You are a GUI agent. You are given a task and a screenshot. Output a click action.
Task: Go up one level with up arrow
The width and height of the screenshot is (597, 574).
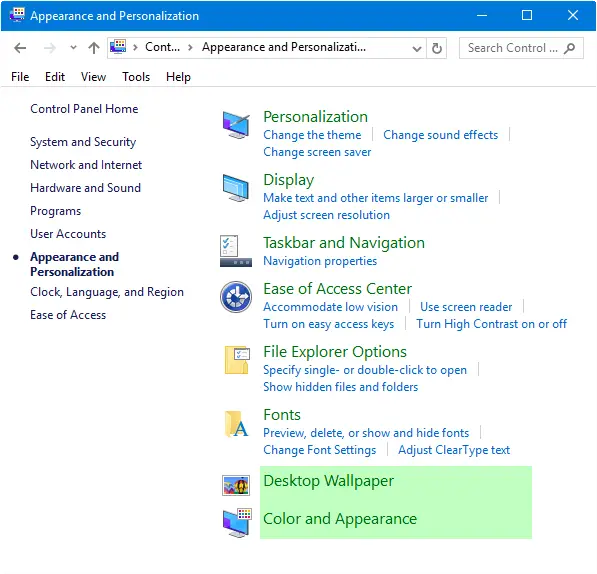[94, 48]
